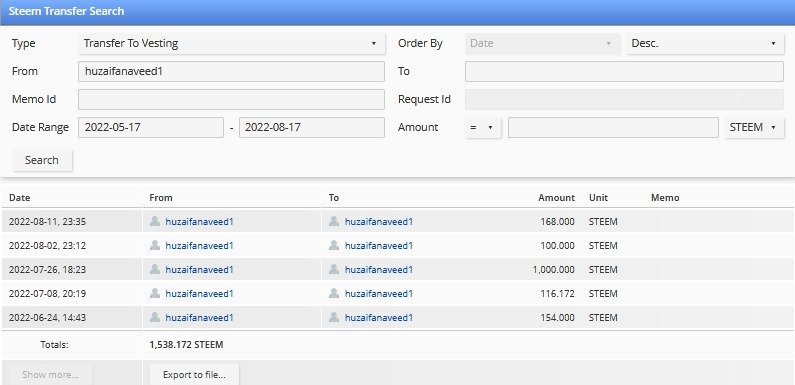Click the user icon beside 2022-07-26 From account

[155, 269]
